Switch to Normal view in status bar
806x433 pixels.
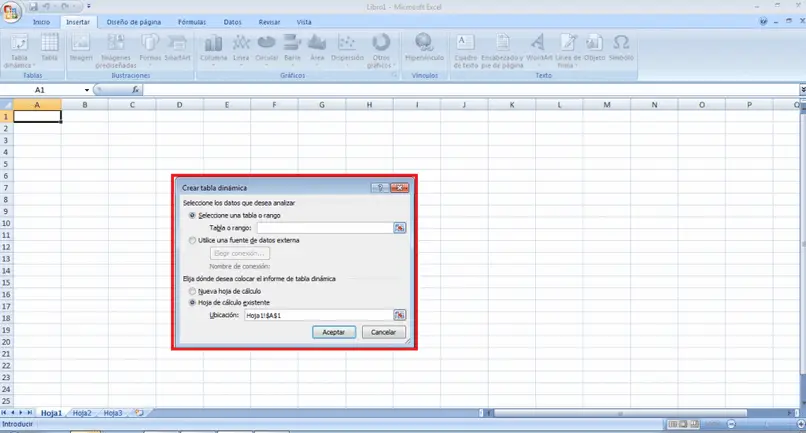pos(673,424)
